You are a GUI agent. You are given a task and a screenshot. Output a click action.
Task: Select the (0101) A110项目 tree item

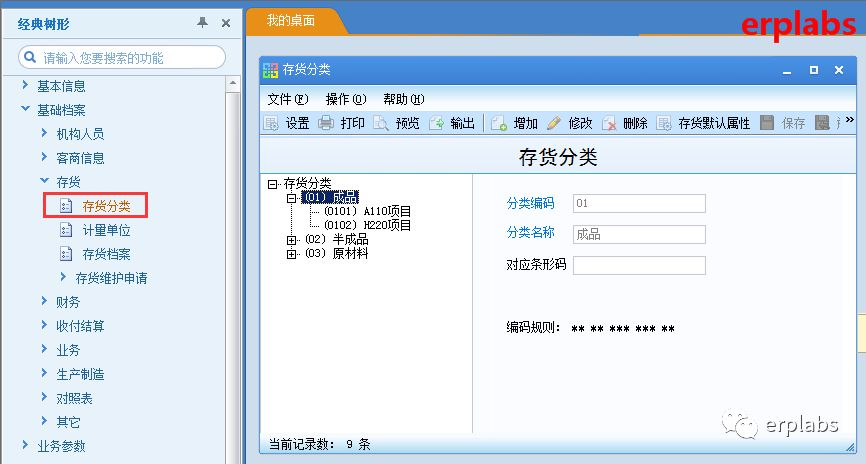click(368, 211)
